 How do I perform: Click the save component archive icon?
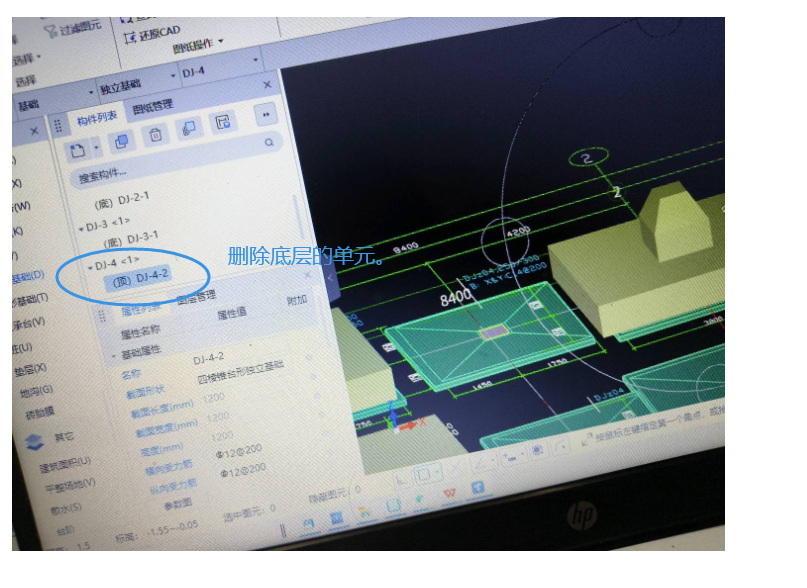(223, 122)
